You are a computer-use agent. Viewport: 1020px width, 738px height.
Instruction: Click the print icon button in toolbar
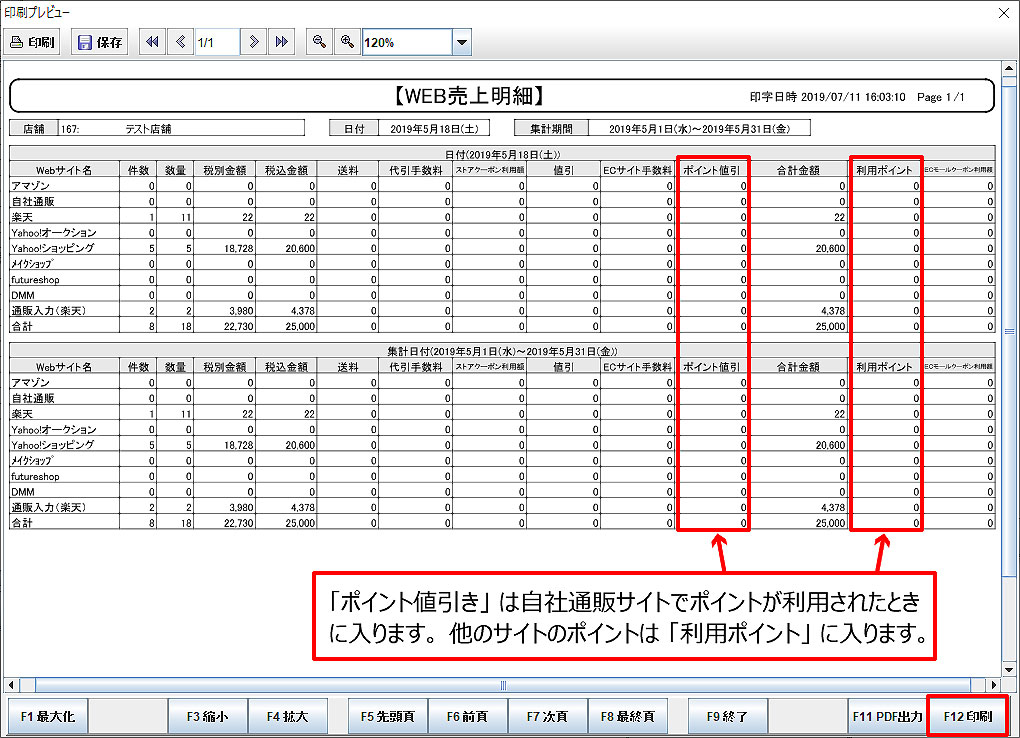[33, 42]
